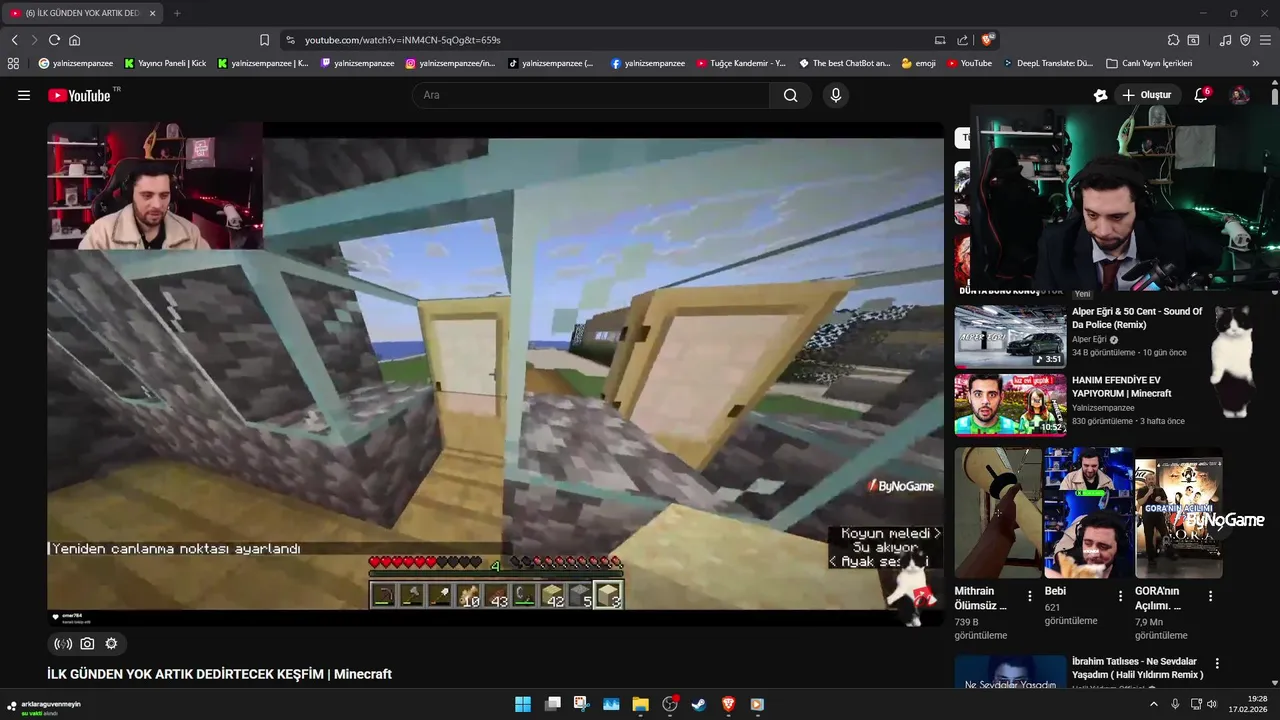The height and width of the screenshot is (720, 1280).
Task: Open the taskbar clock showing 19:28
Action: pos(1248,704)
